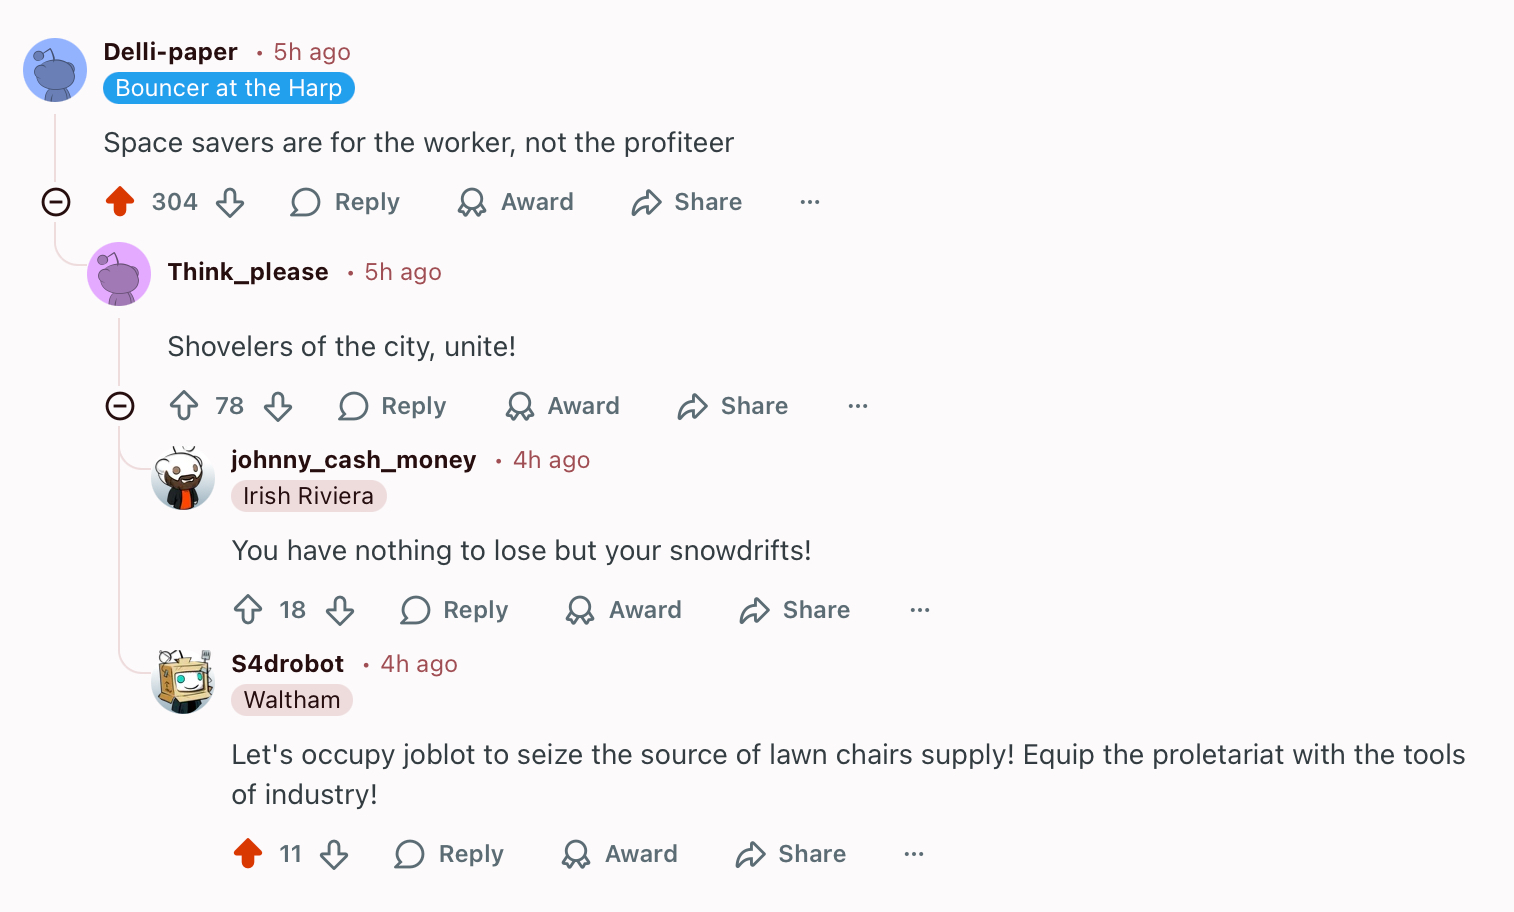Image resolution: width=1514 pixels, height=912 pixels.
Task: Click S4drobot's robot avatar
Action: click(183, 681)
